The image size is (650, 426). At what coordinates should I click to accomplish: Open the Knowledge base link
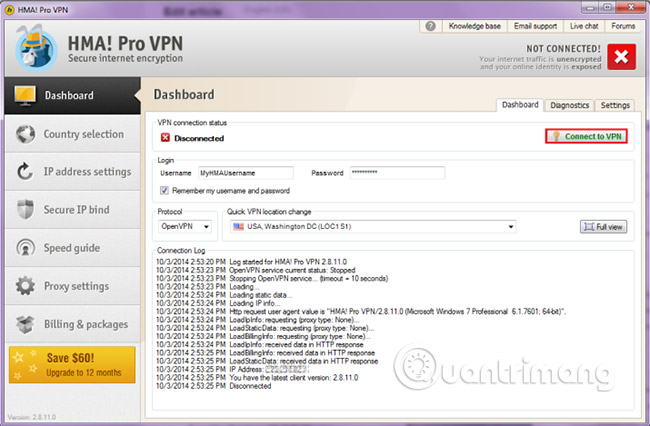(475, 26)
